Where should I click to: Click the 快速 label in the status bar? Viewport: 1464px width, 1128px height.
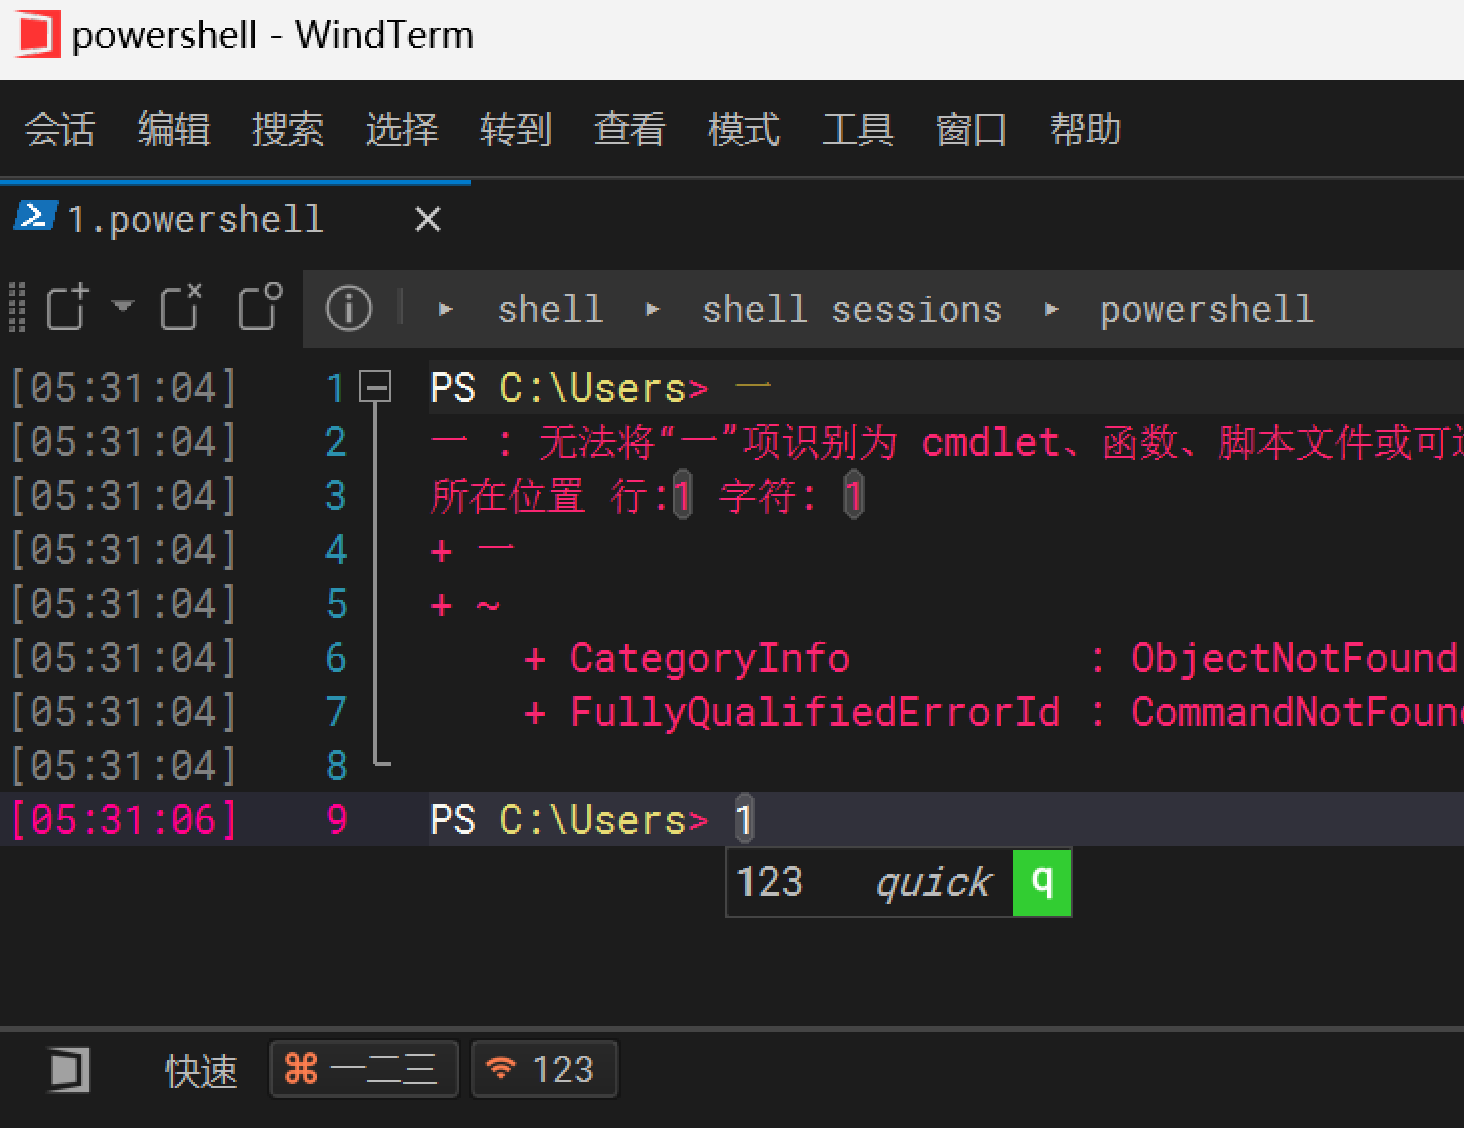(201, 1070)
